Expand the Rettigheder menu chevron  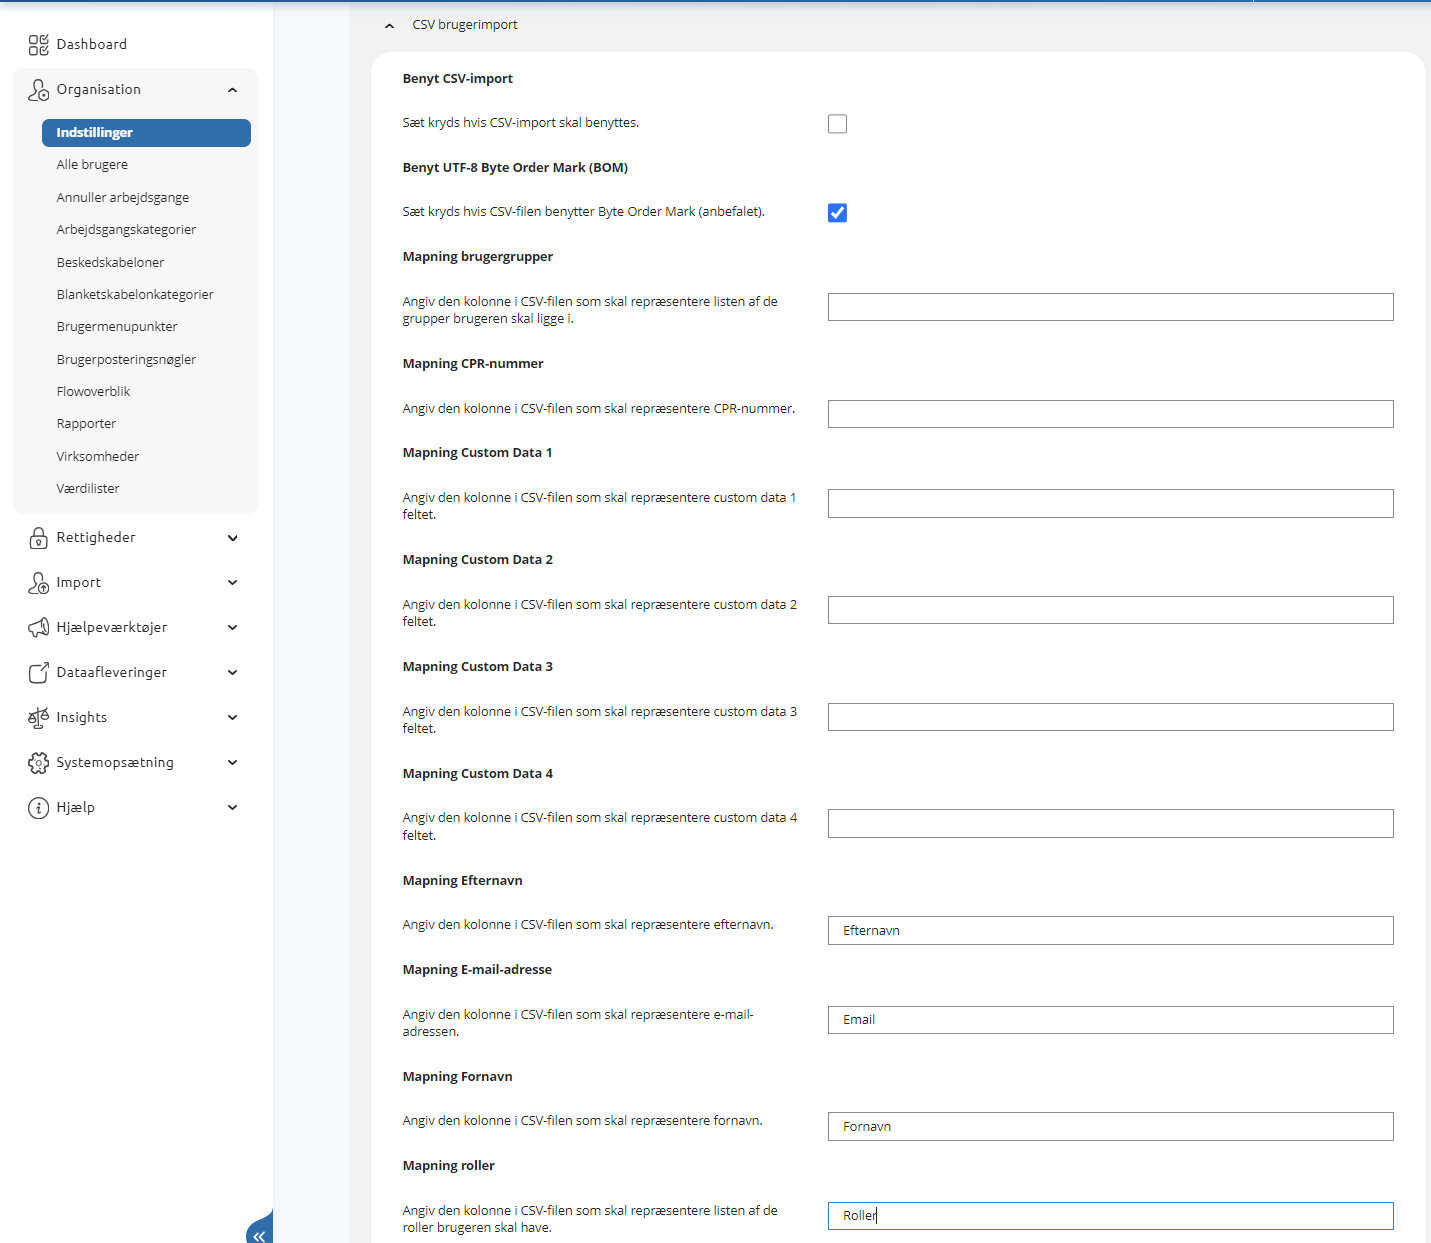point(232,538)
